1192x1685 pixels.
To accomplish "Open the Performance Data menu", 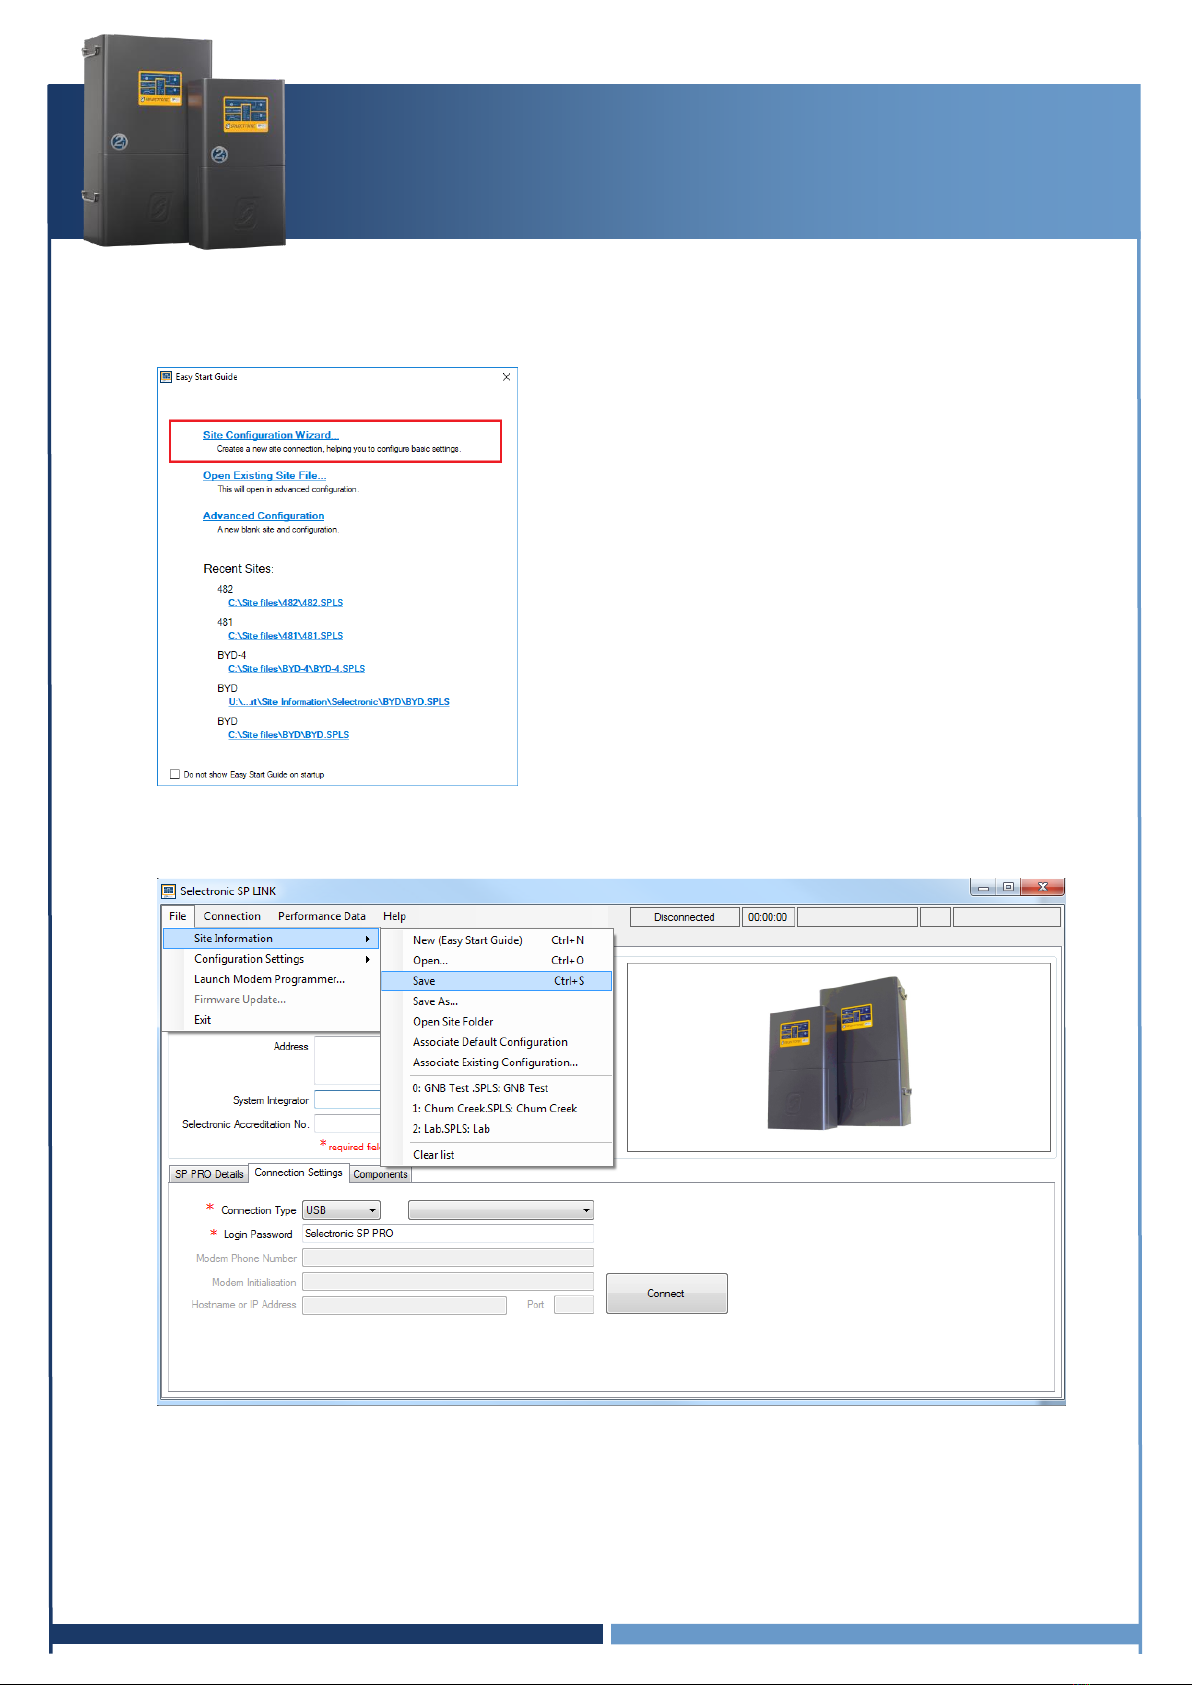I will coord(322,916).
